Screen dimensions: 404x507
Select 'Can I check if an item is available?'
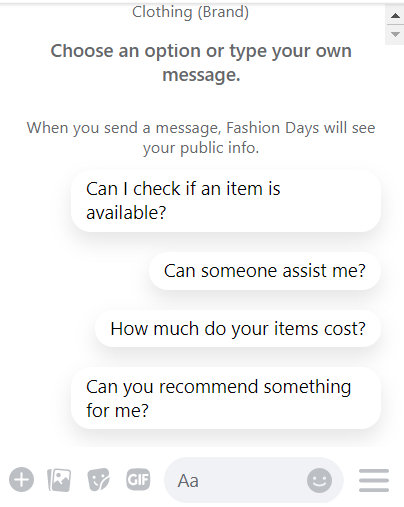click(x=226, y=201)
